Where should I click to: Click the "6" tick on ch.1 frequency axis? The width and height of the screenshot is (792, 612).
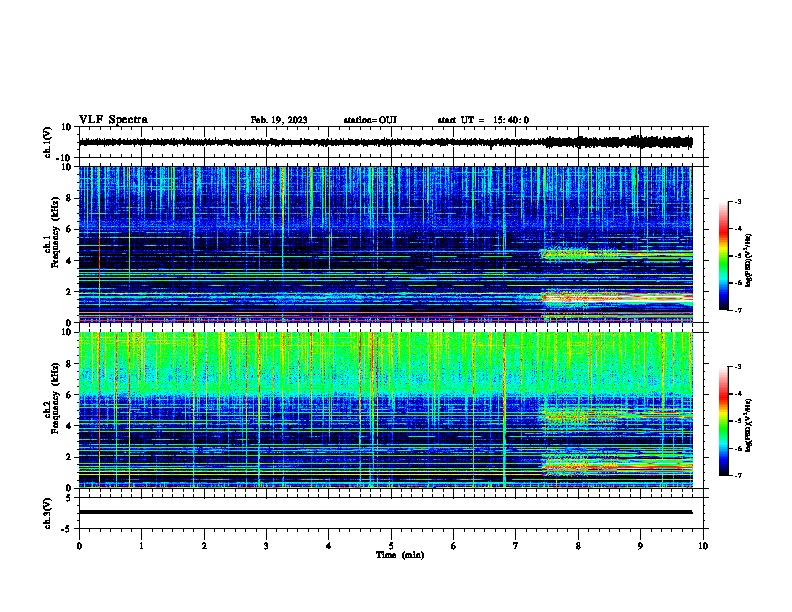(x=69, y=229)
